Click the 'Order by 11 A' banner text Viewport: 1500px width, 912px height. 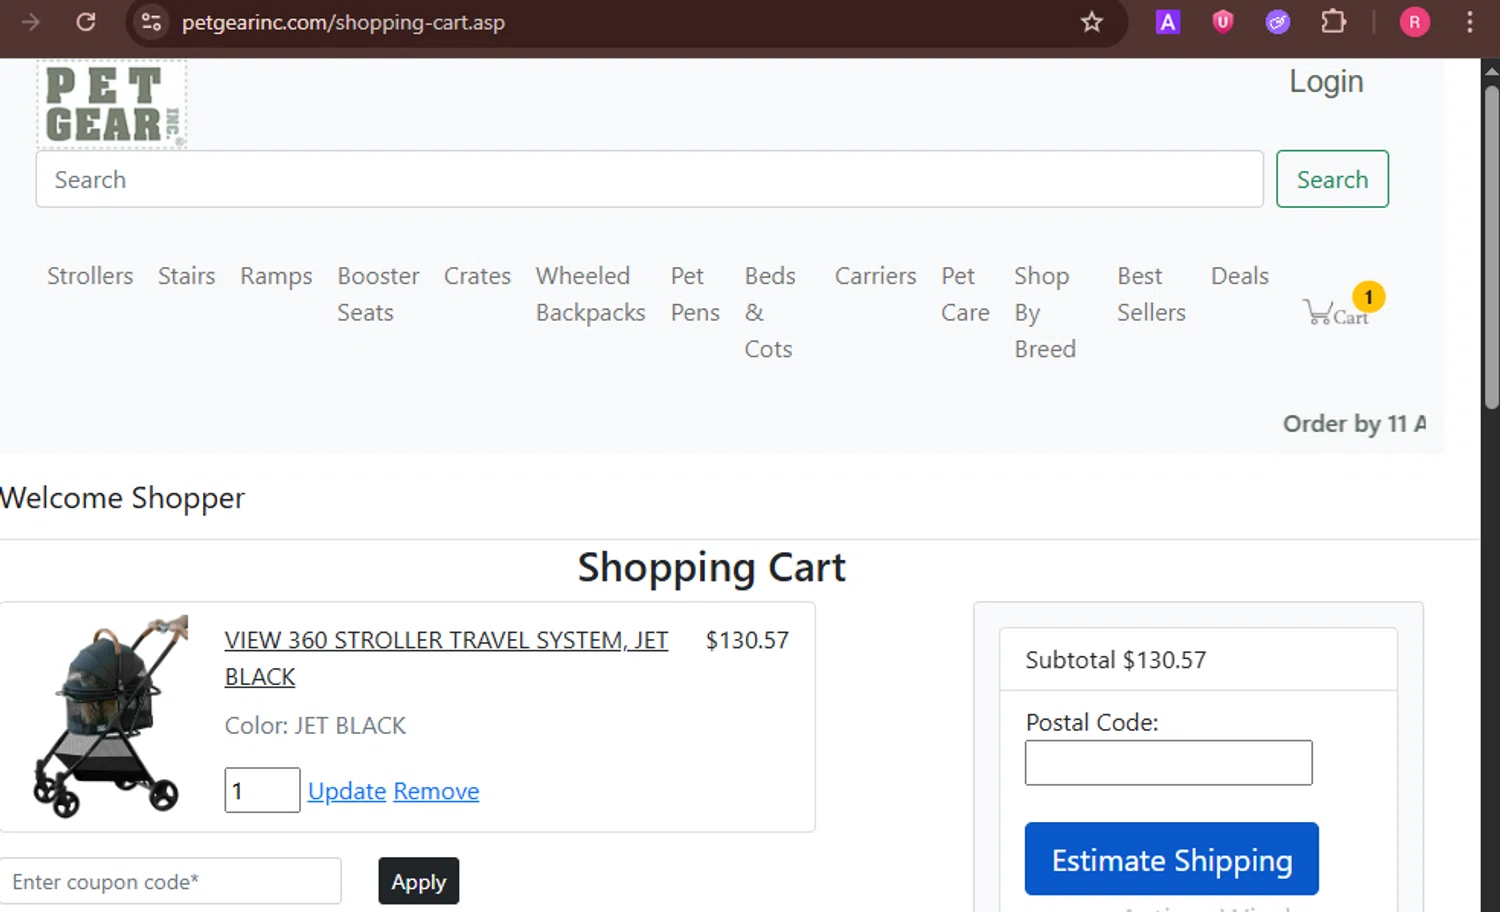click(1354, 424)
